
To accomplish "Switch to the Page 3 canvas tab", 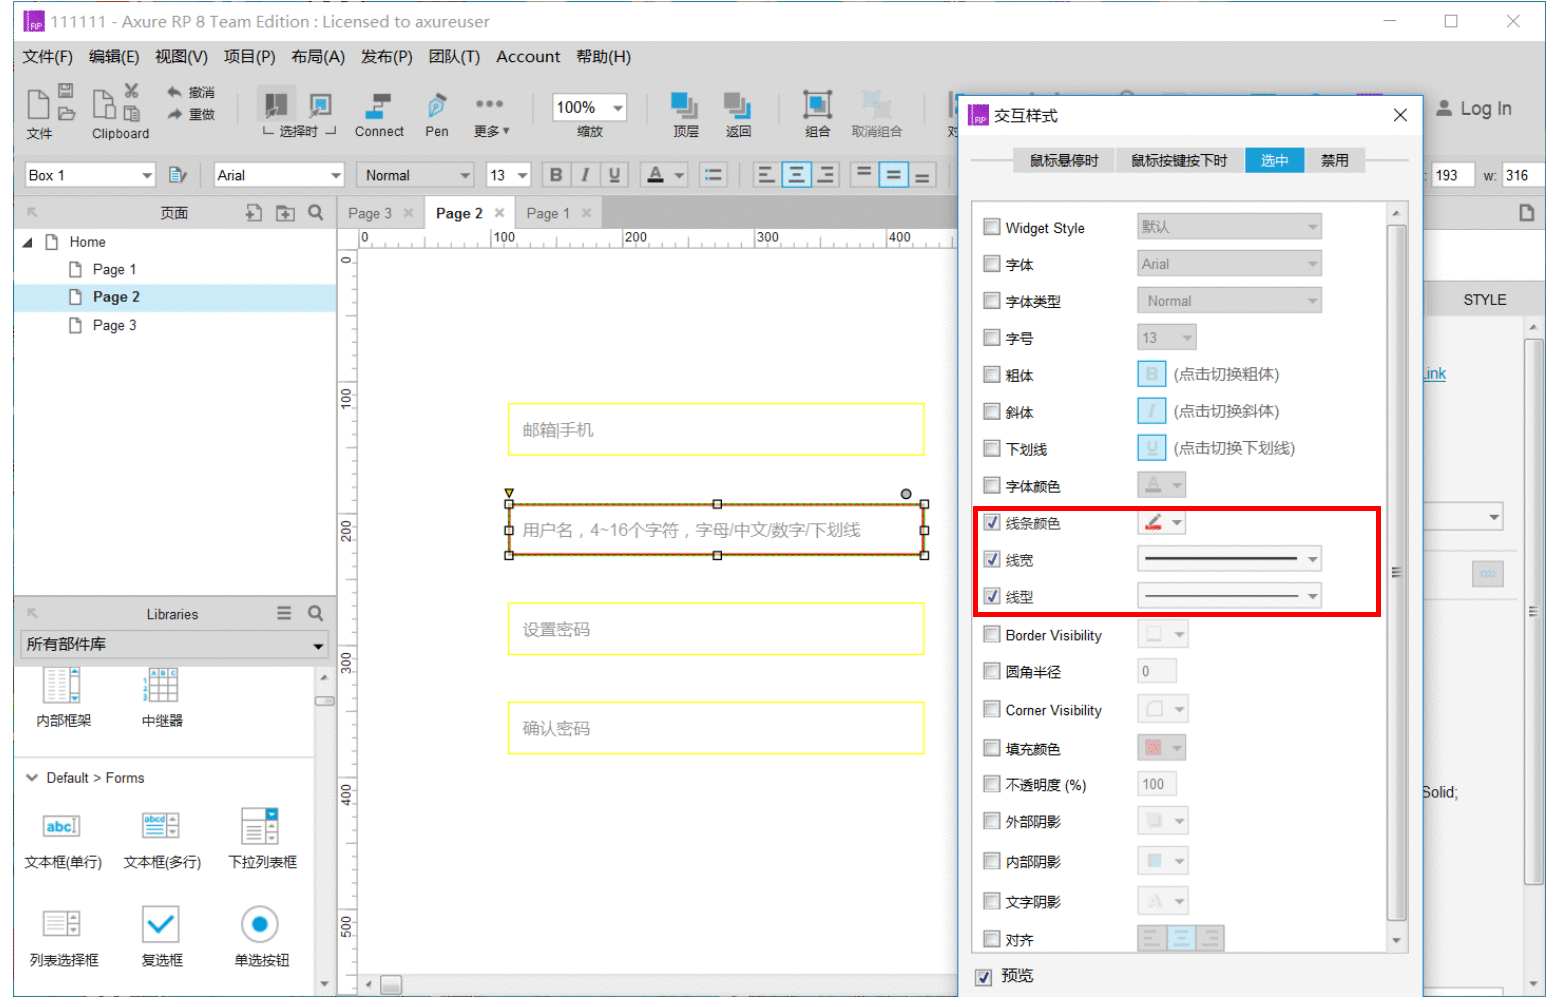I will [x=370, y=213].
